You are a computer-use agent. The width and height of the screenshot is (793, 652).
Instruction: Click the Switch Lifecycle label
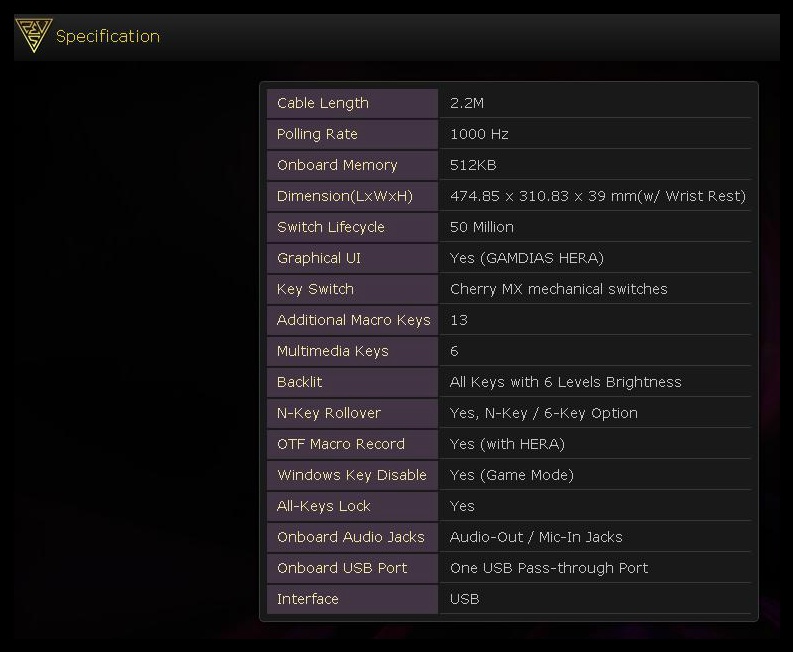point(331,227)
